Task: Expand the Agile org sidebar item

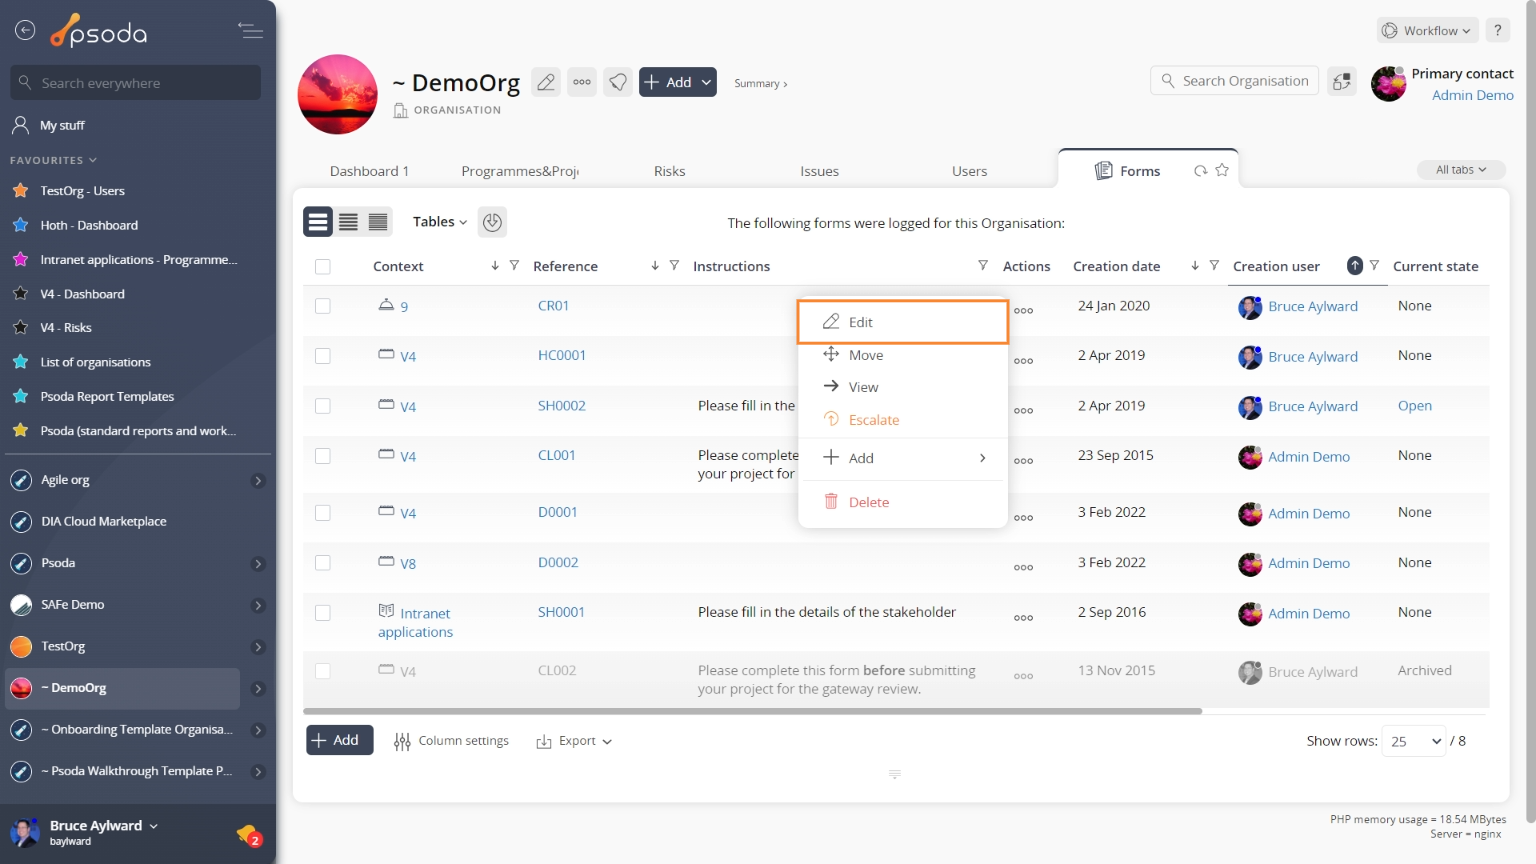Action: click(258, 481)
